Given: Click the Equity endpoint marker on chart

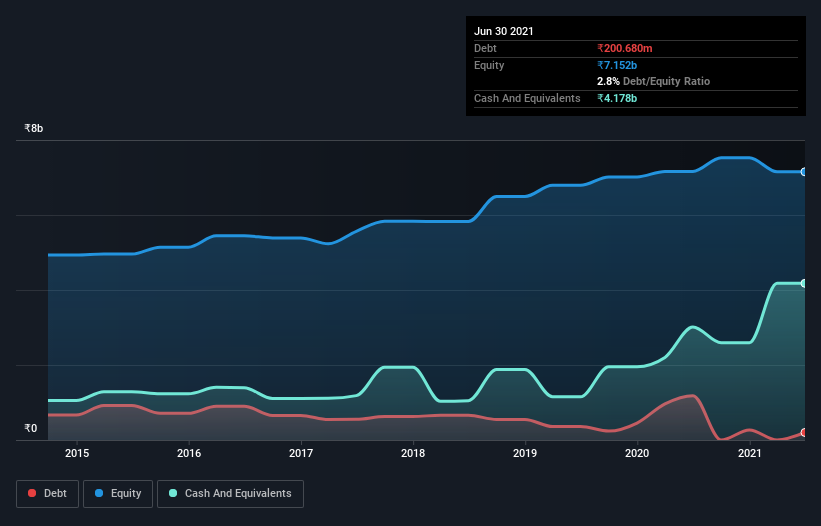Looking at the screenshot, I should 804,172.
